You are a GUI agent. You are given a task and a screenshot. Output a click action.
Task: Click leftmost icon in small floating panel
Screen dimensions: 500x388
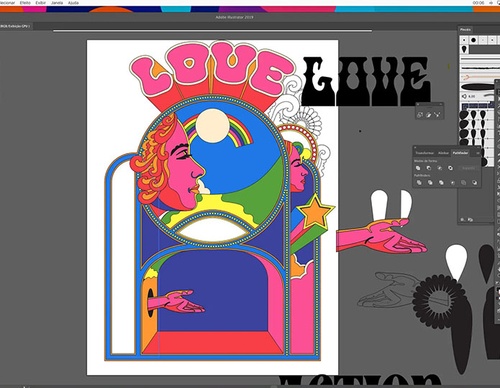[x=420, y=115]
